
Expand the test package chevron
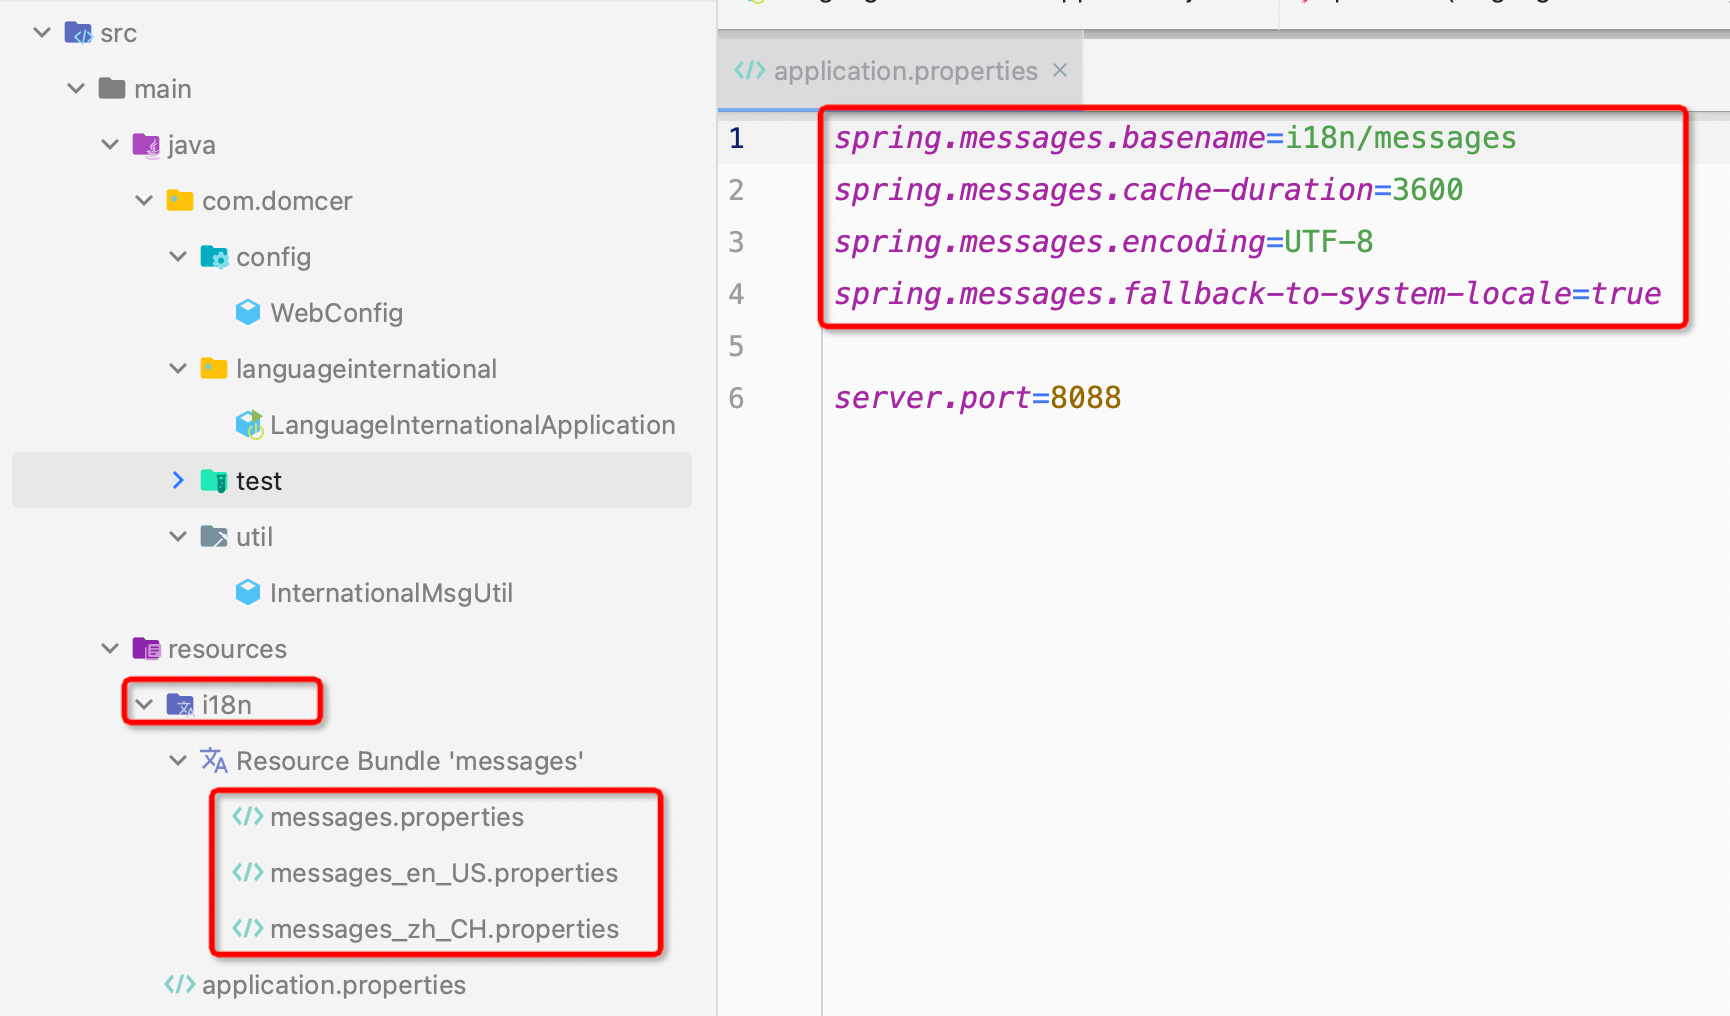(x=178, y=481)
